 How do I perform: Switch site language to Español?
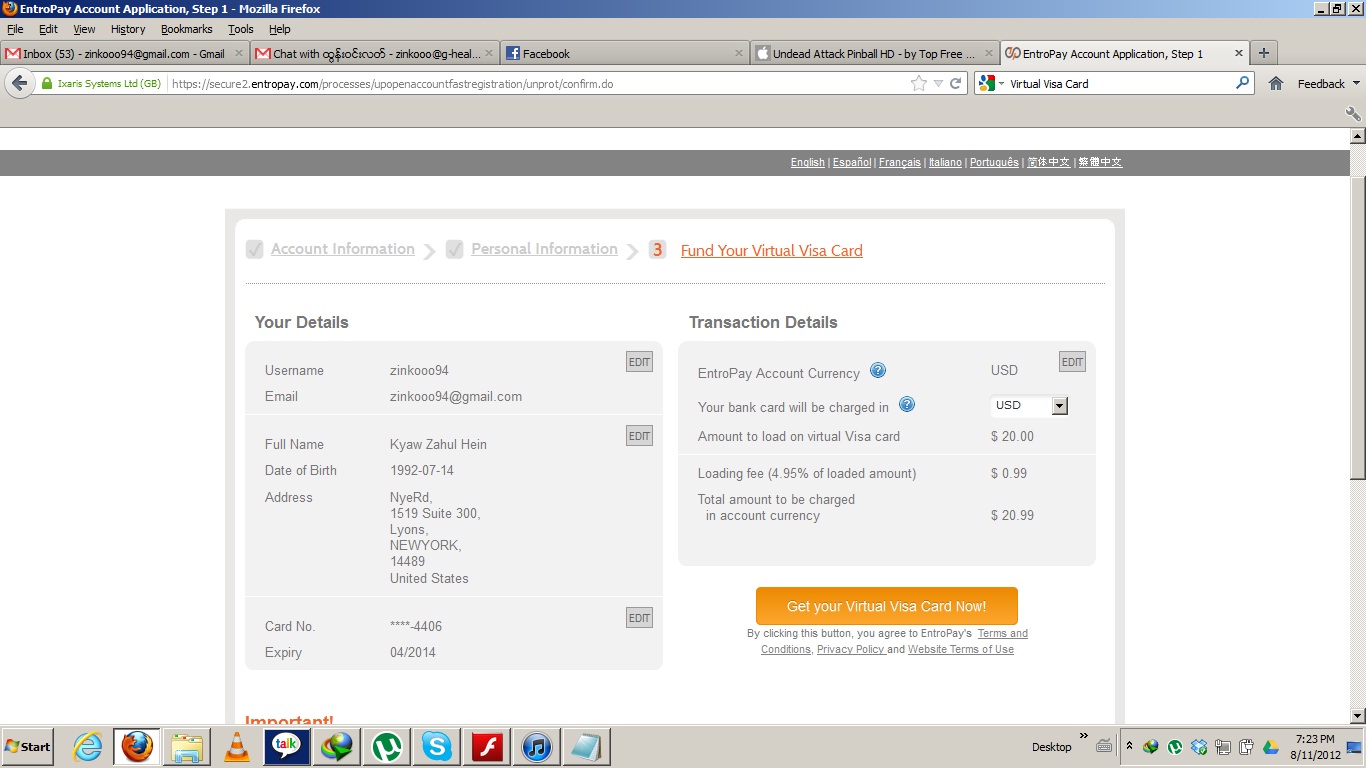click(852, 162)
